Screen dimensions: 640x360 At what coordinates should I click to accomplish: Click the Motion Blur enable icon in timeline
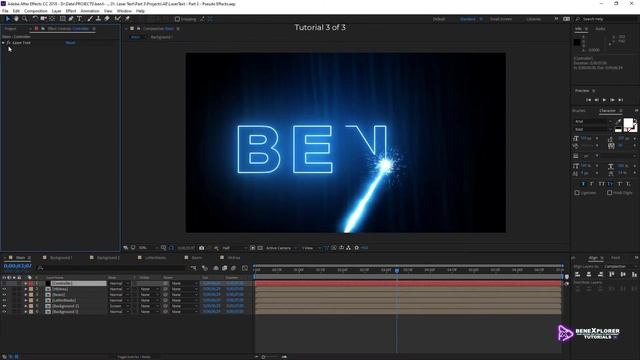coord(233,268)
